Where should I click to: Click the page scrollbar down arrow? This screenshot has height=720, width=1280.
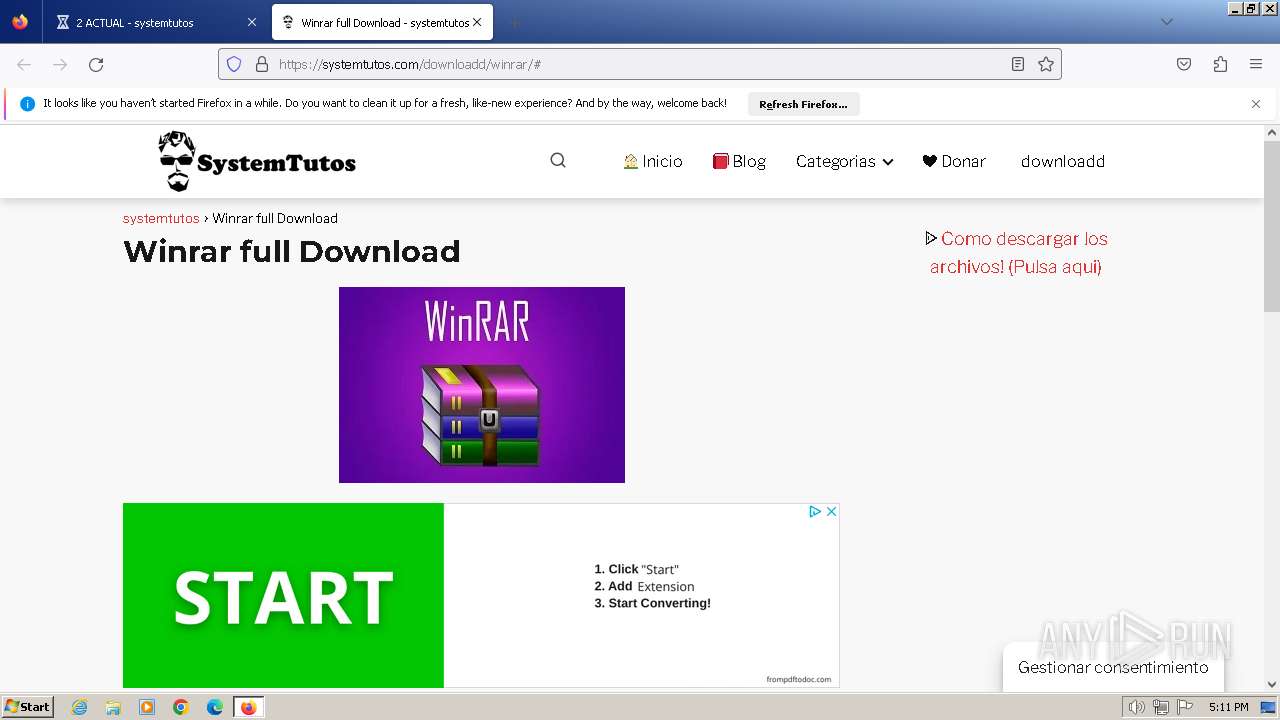(1272, 685)
